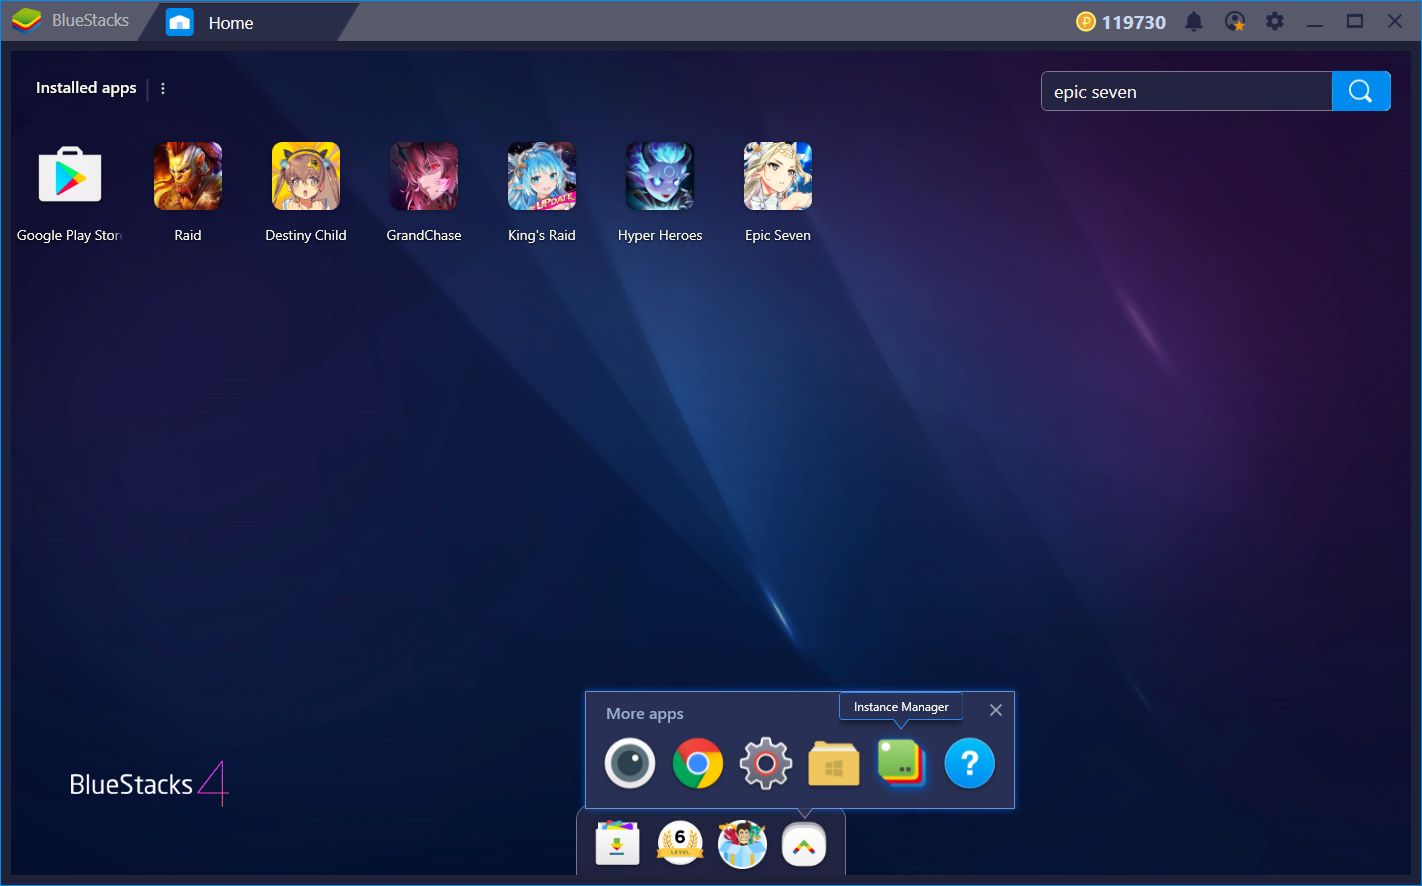Viewport: 1422px width, 886px height.
Task: Open the avatar gift icon in dock
Action: point(742,844)
